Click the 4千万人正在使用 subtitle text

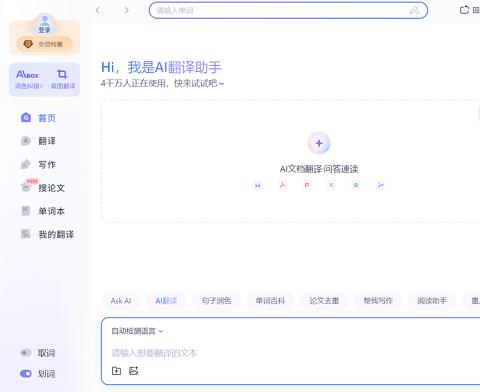(162, 83)
